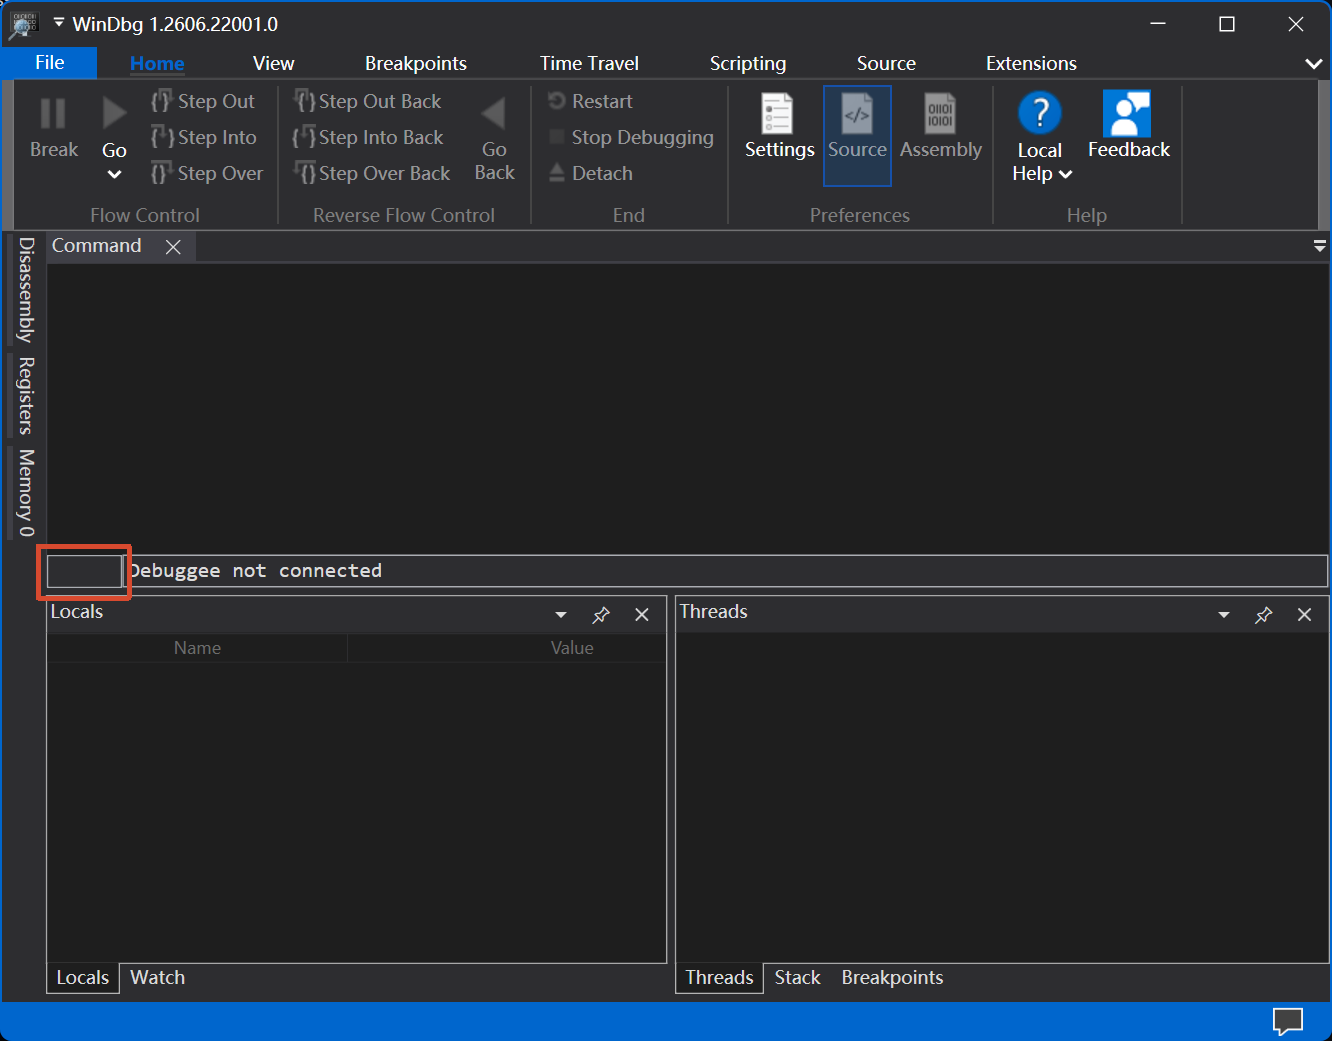Open the quick access toolbar dropdown in title bar

click(59, 22)
